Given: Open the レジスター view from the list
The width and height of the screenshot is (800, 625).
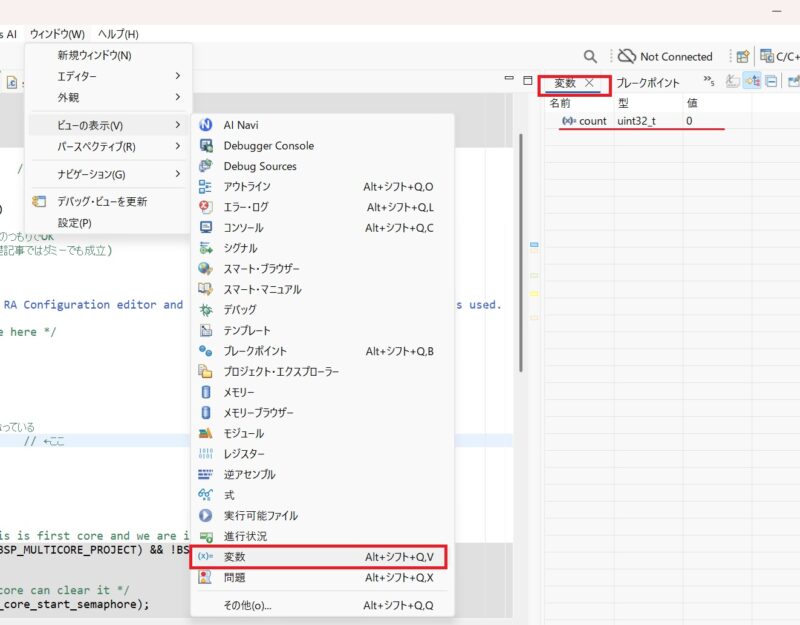Looking at the screenshot, I should click(243, 454).
